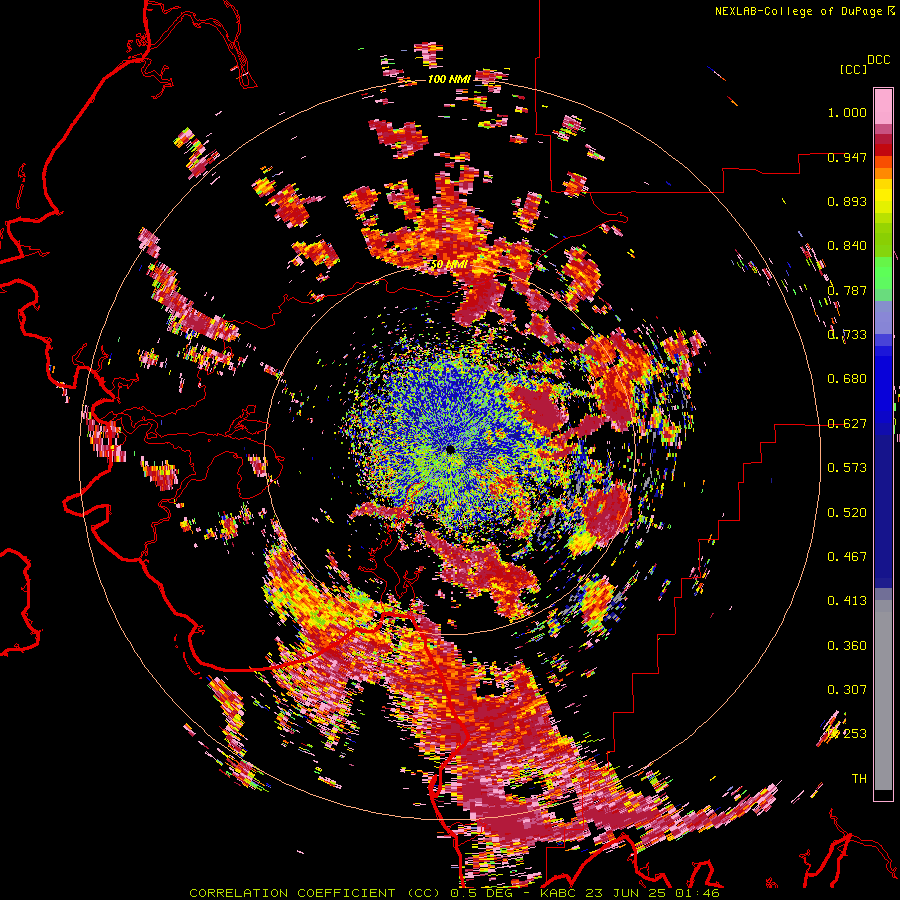Click the 0.840 scale value
This screenshot has height=900, width=900.
tap(847, 246)
